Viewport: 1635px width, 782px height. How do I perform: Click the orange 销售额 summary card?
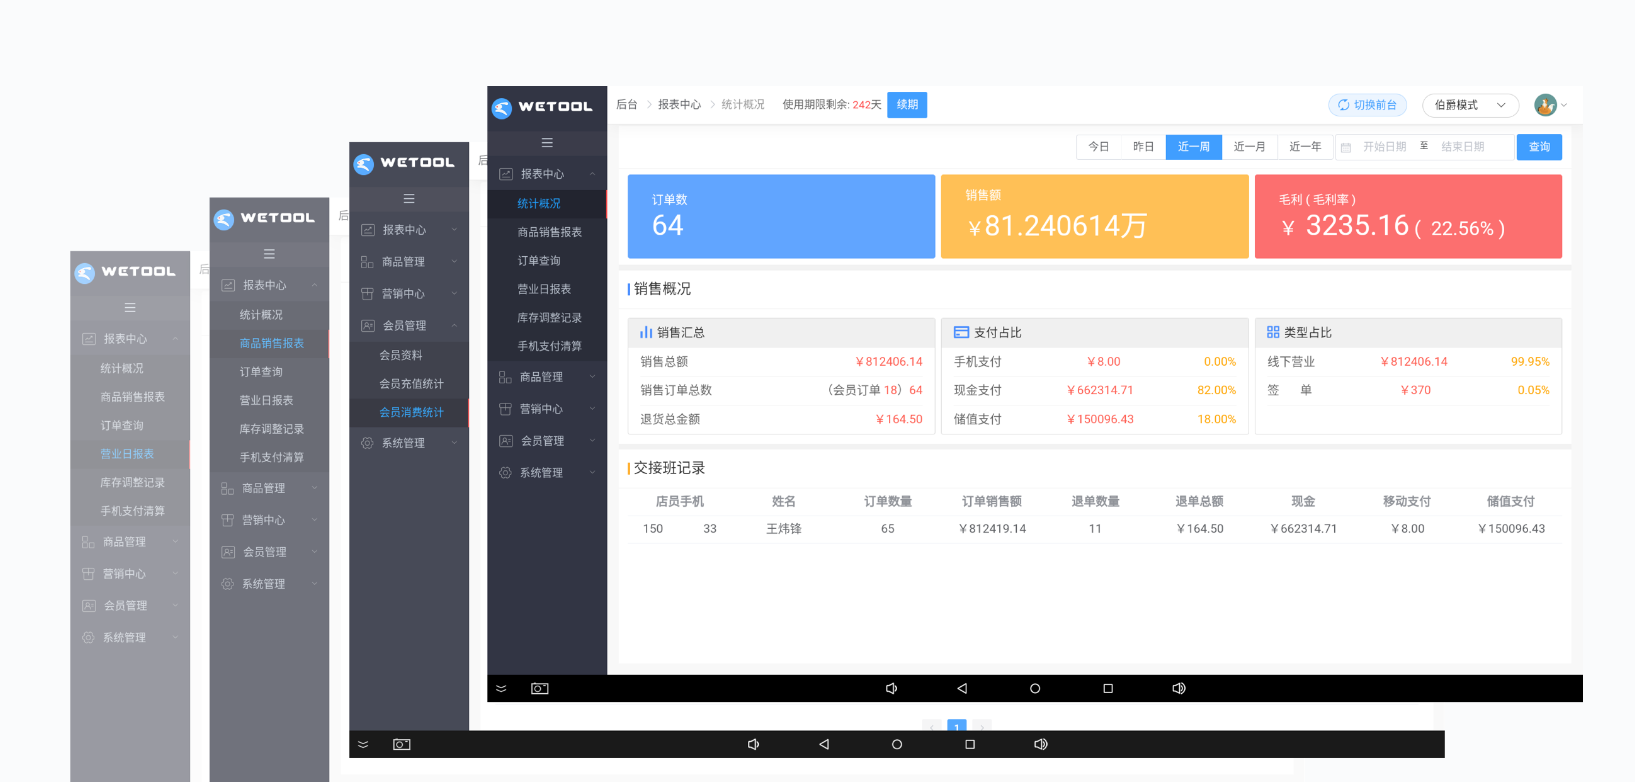pos(1095,217)
